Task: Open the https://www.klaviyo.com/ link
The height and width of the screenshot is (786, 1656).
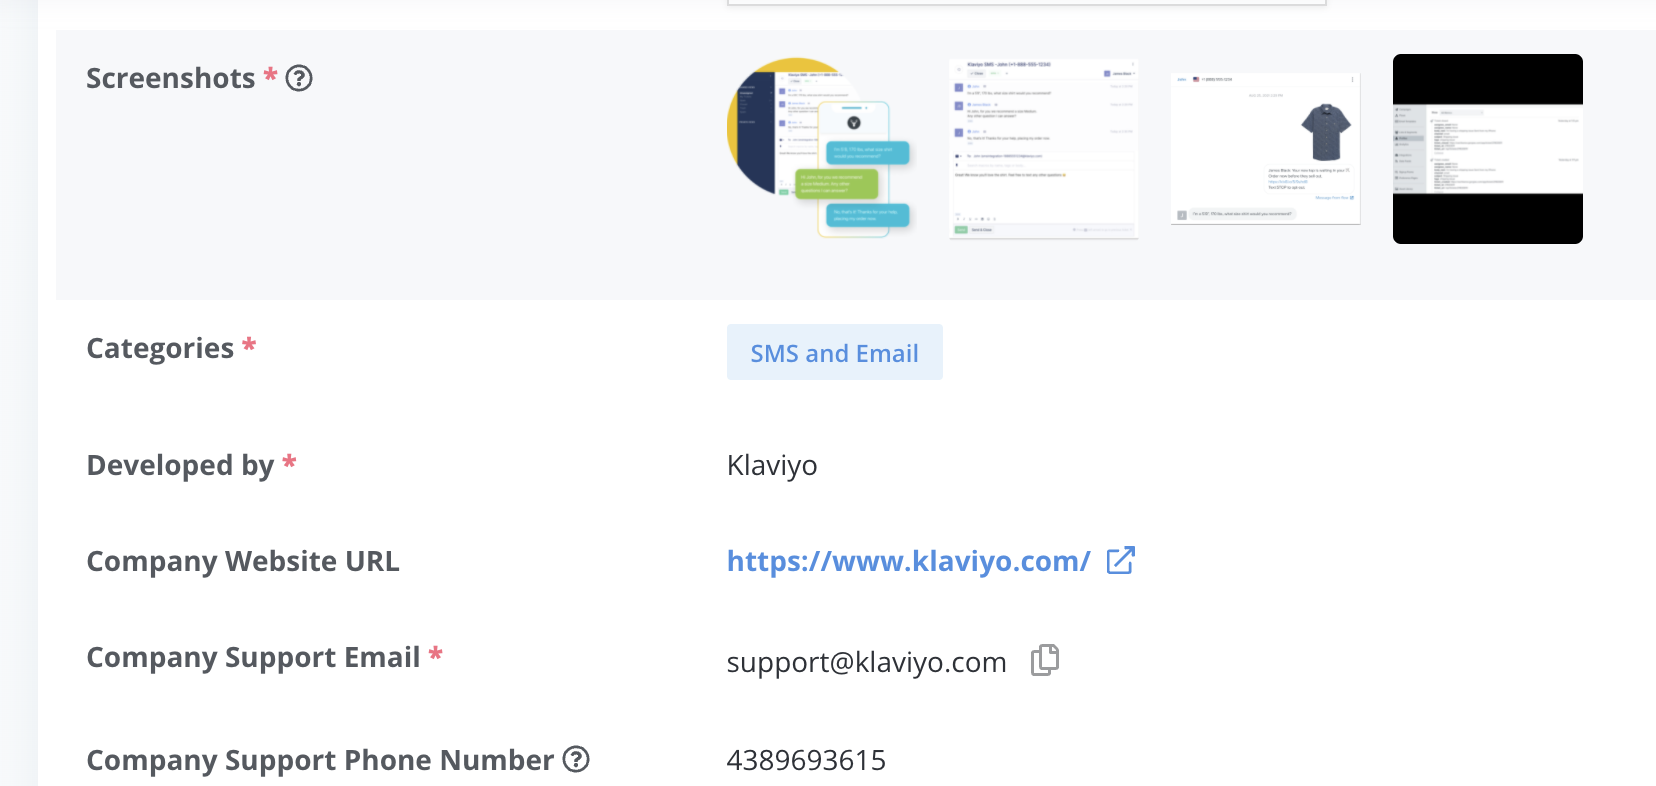Action: (x=908, y=561)
